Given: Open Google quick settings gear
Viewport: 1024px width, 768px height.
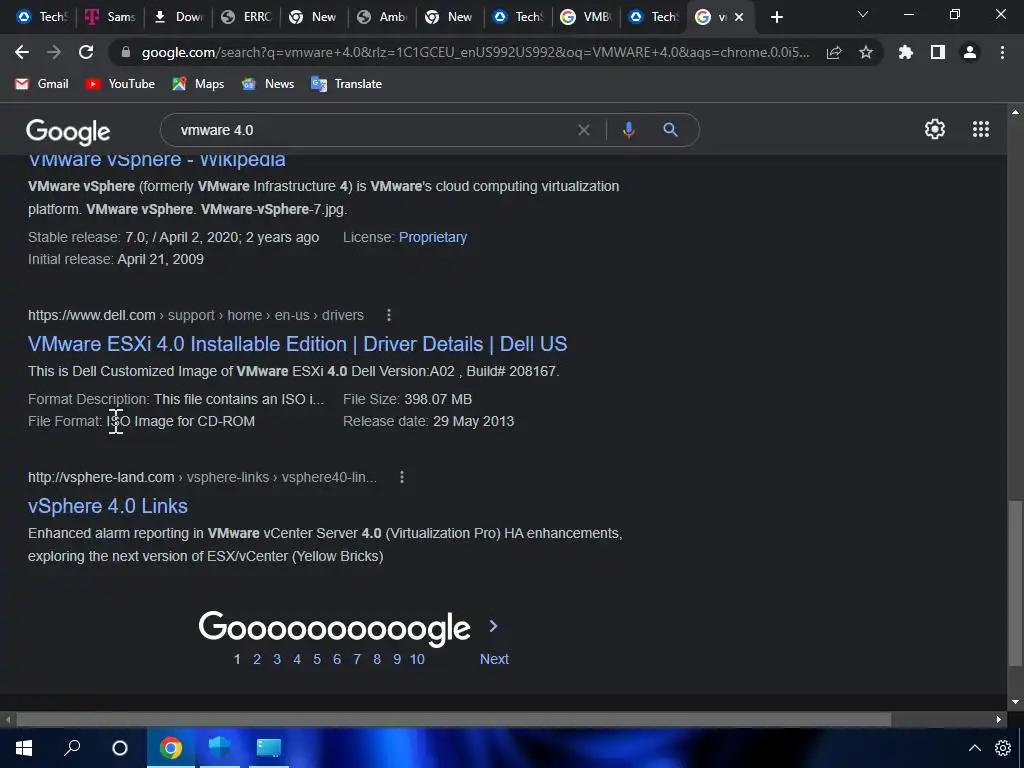Looking at the screenshot, I should click(935, 129).
